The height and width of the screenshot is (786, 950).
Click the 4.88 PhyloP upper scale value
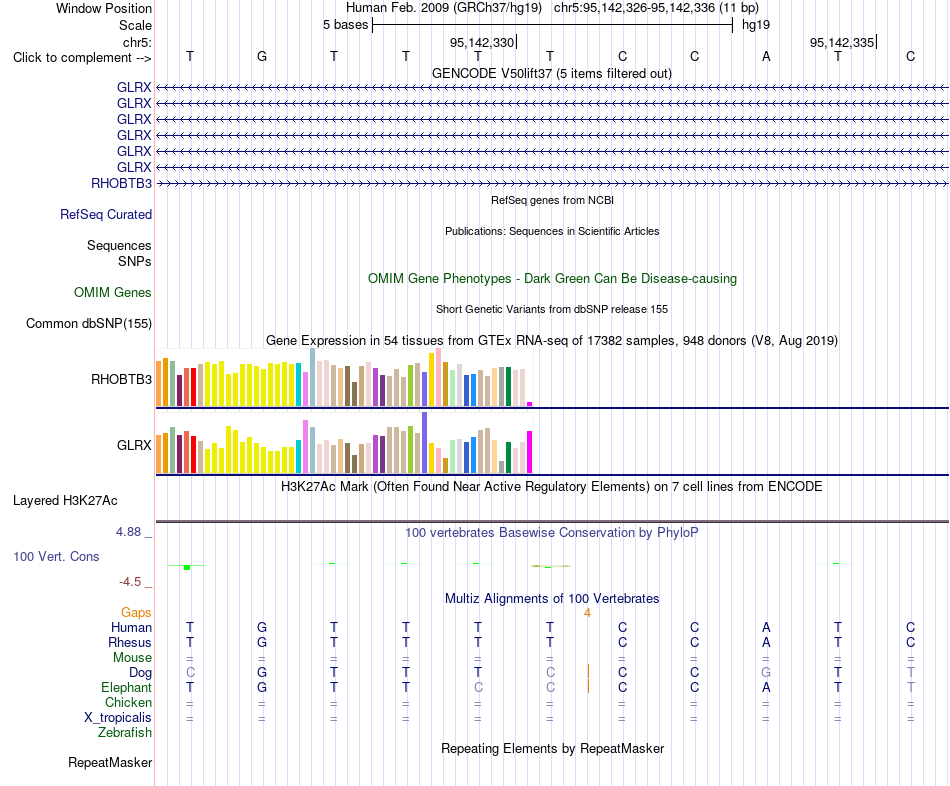(128, 531)
